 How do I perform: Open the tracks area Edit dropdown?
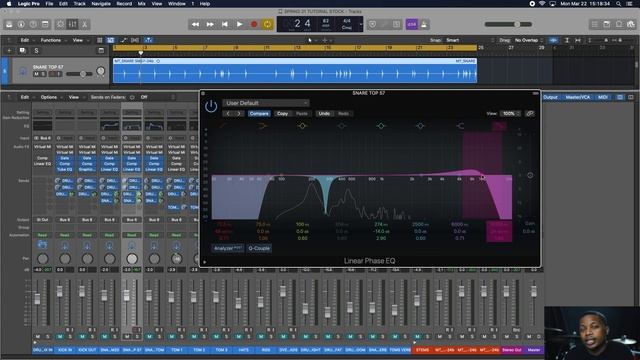tap(27, 40)
